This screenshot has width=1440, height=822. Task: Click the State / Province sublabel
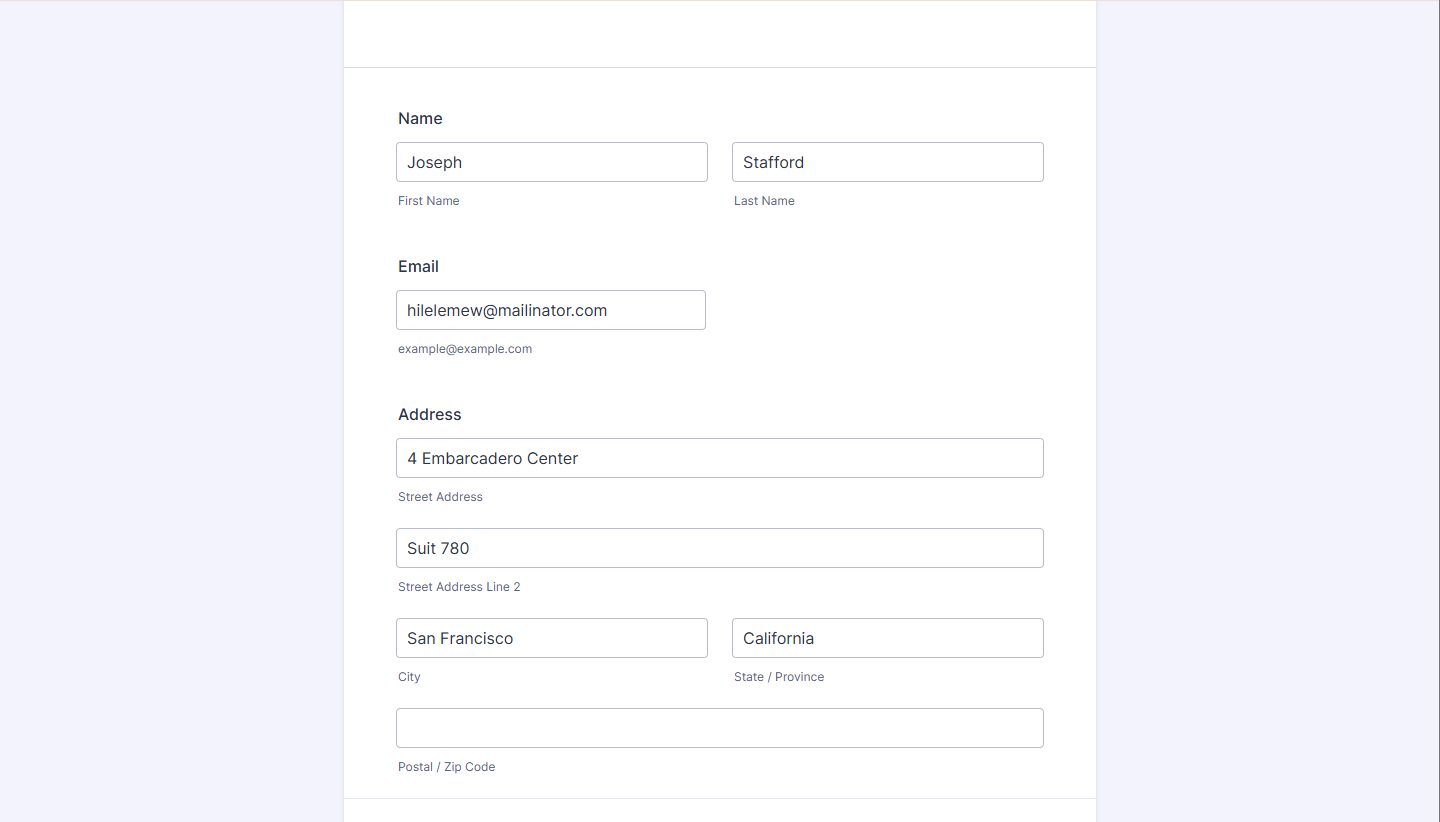point(779,677)
